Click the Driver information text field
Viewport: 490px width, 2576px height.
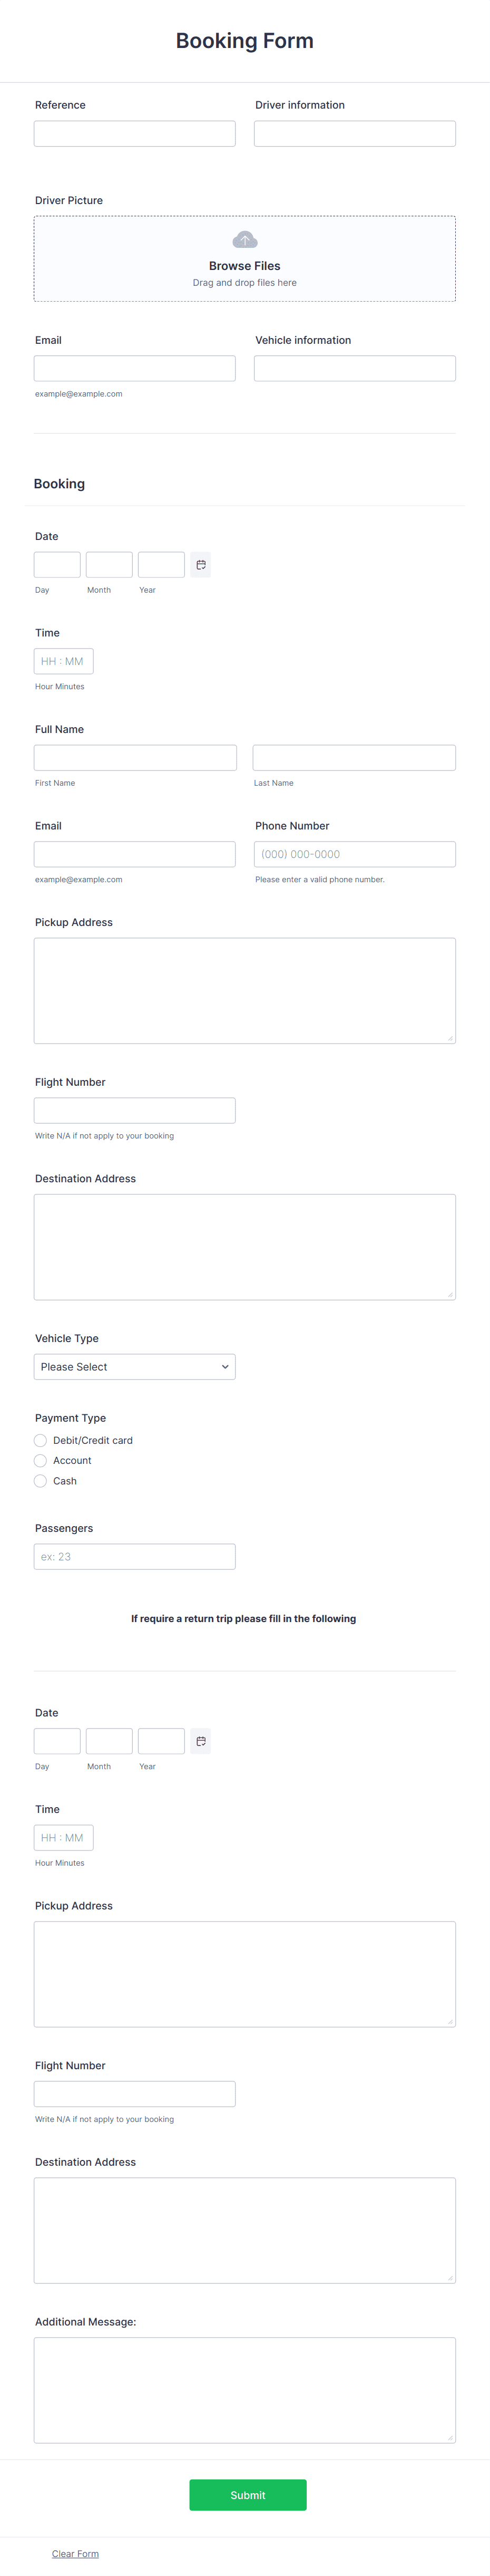(355, 134)
